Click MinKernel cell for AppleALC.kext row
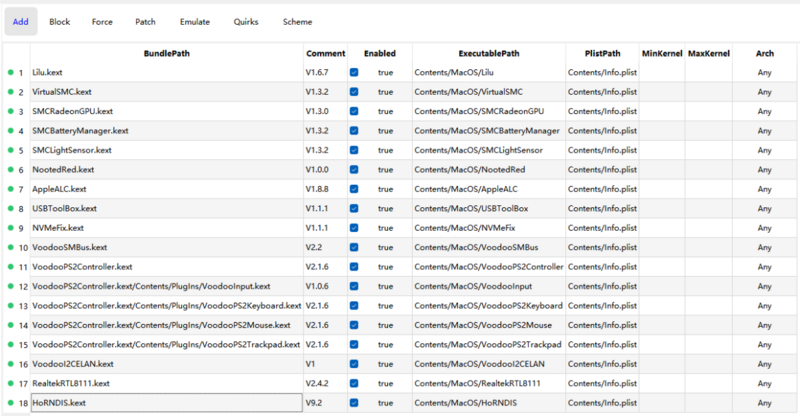This screenshot has width=800, height=416. tap(662, 189)
